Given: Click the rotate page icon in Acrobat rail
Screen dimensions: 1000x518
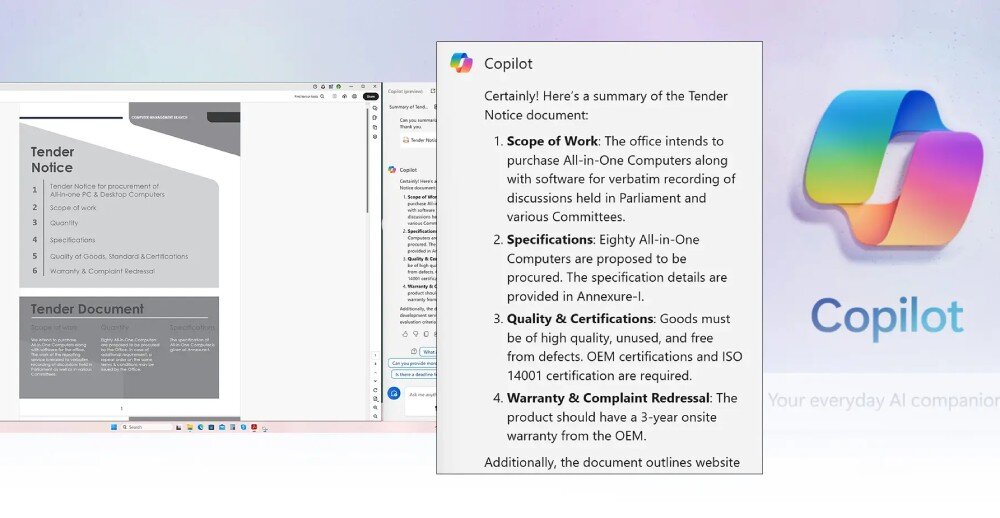Looking at the screenshot, I should [375, 390].
